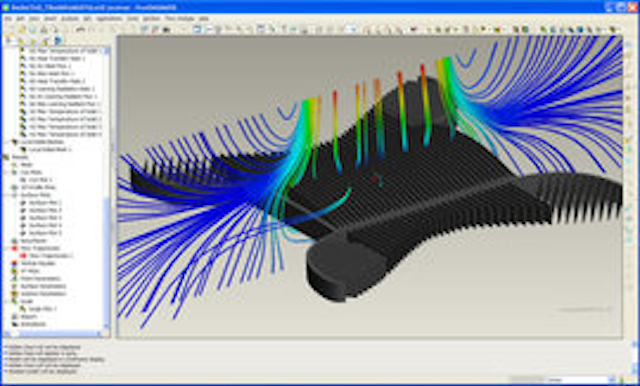Image resolution: width=640 pixels, height=386 pixels.
Task: Switch to the Flow Analysis tree tab icon
Action: 59,40
